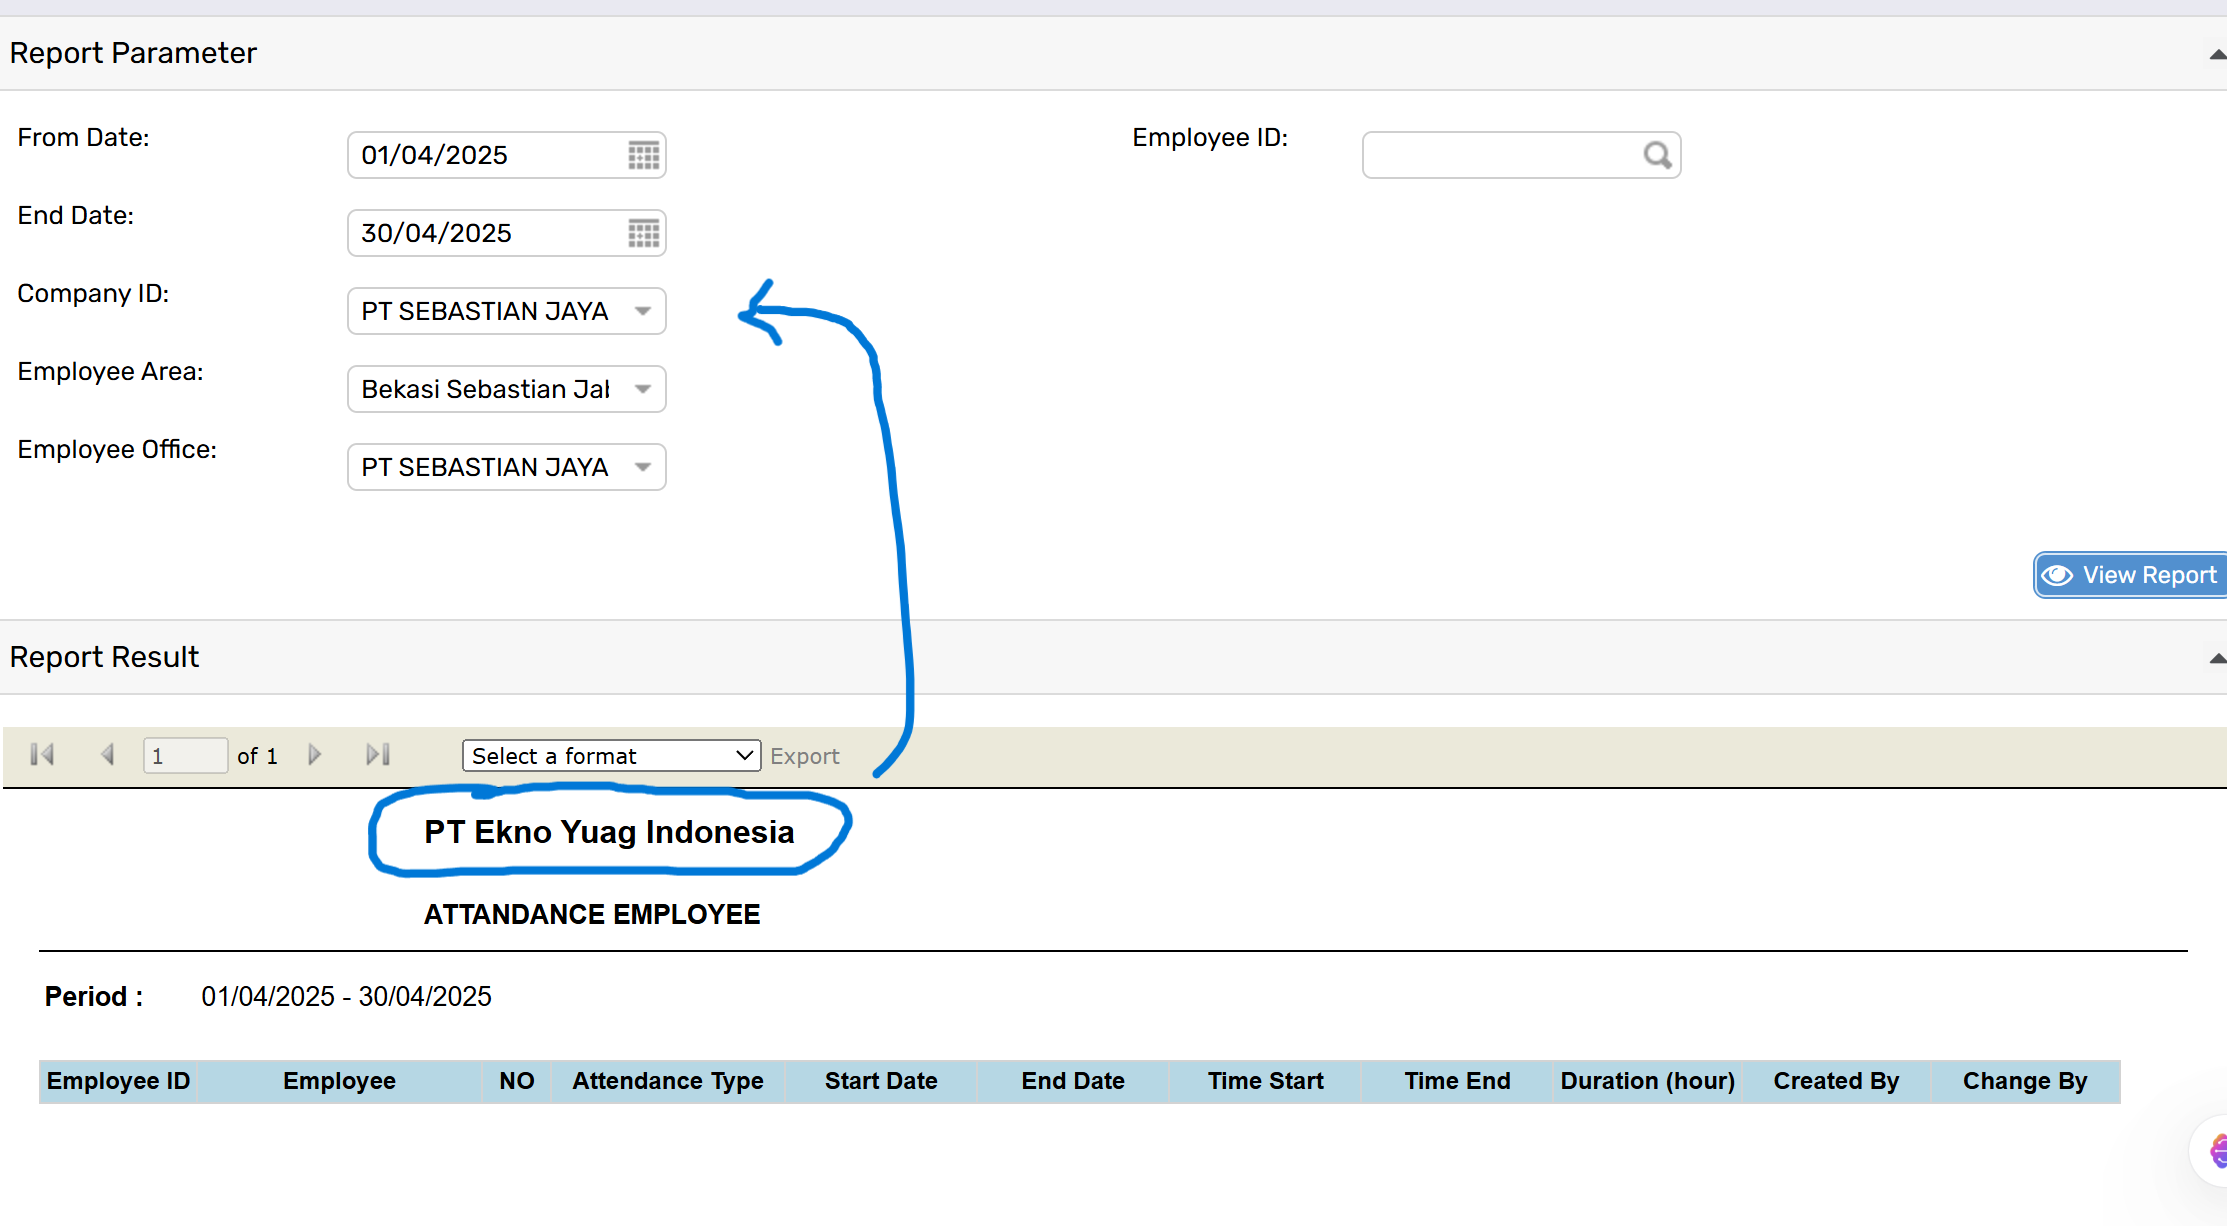
Task: Open the Select a format export dropdown
Action: tap(611, 756)
